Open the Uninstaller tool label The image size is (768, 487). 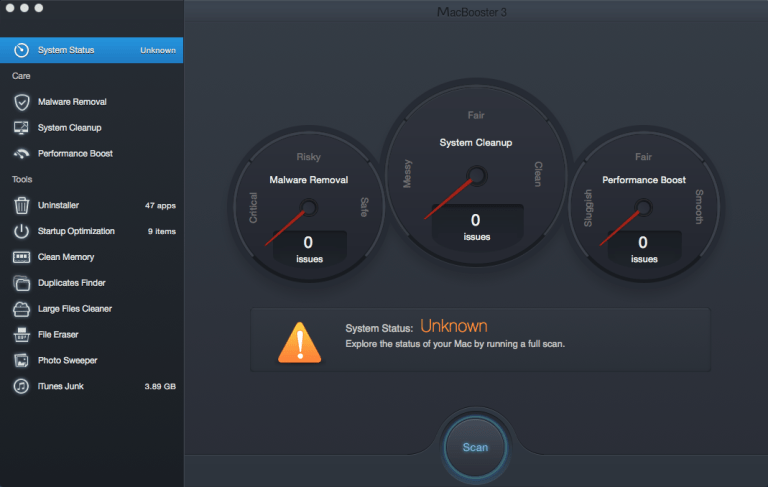pyautogui.click(x=58, y=205)
